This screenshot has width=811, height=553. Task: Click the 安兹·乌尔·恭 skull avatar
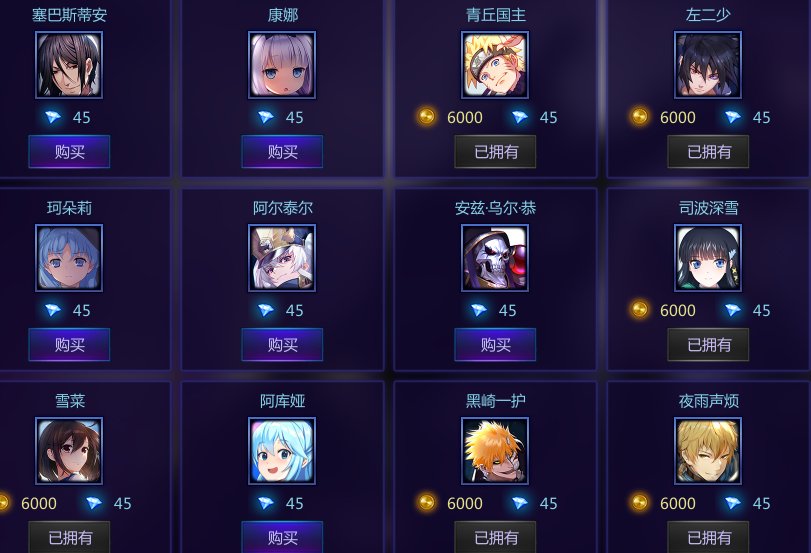coord(495,258)
